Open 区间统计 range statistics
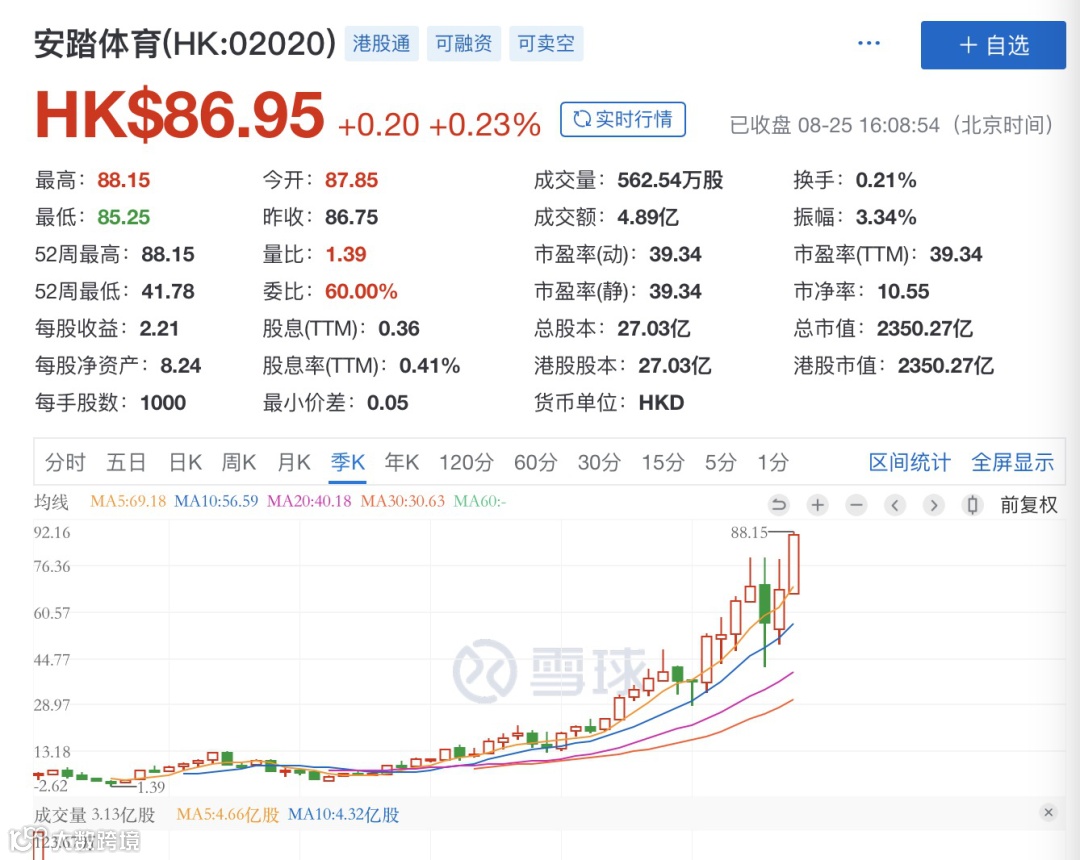This screenshot has height=860, width=1080. 909,462
